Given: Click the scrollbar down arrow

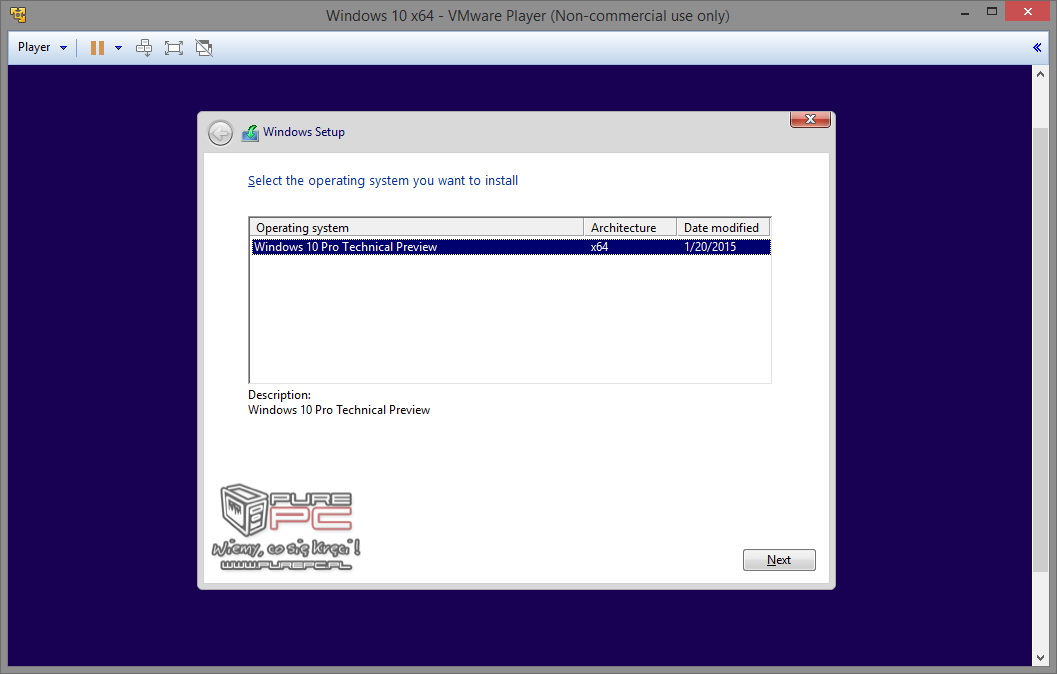Looking at the screenshot, I should 1040,658.
